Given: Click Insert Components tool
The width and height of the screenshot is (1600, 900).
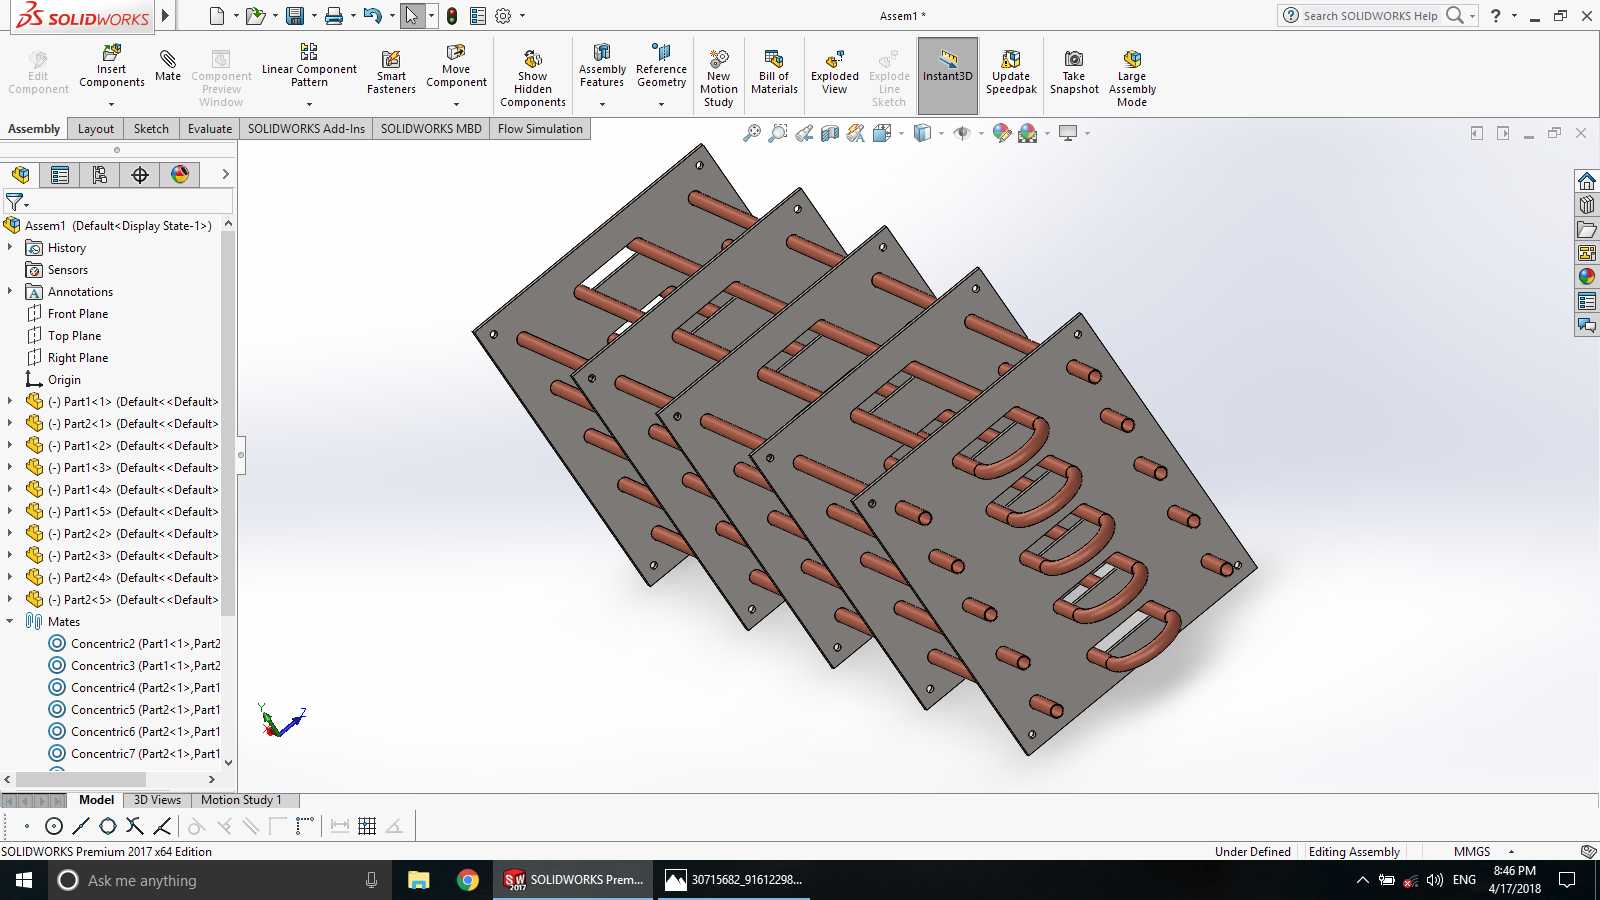Looking at the screenshot, I should [x=111, y=66].
